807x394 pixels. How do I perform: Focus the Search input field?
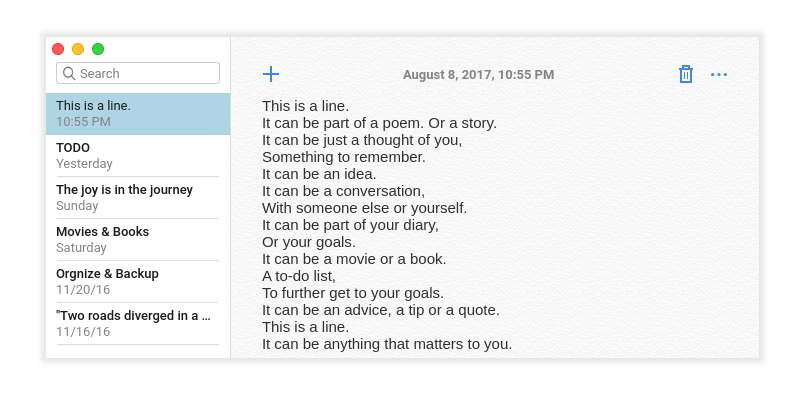pos(138,73)
